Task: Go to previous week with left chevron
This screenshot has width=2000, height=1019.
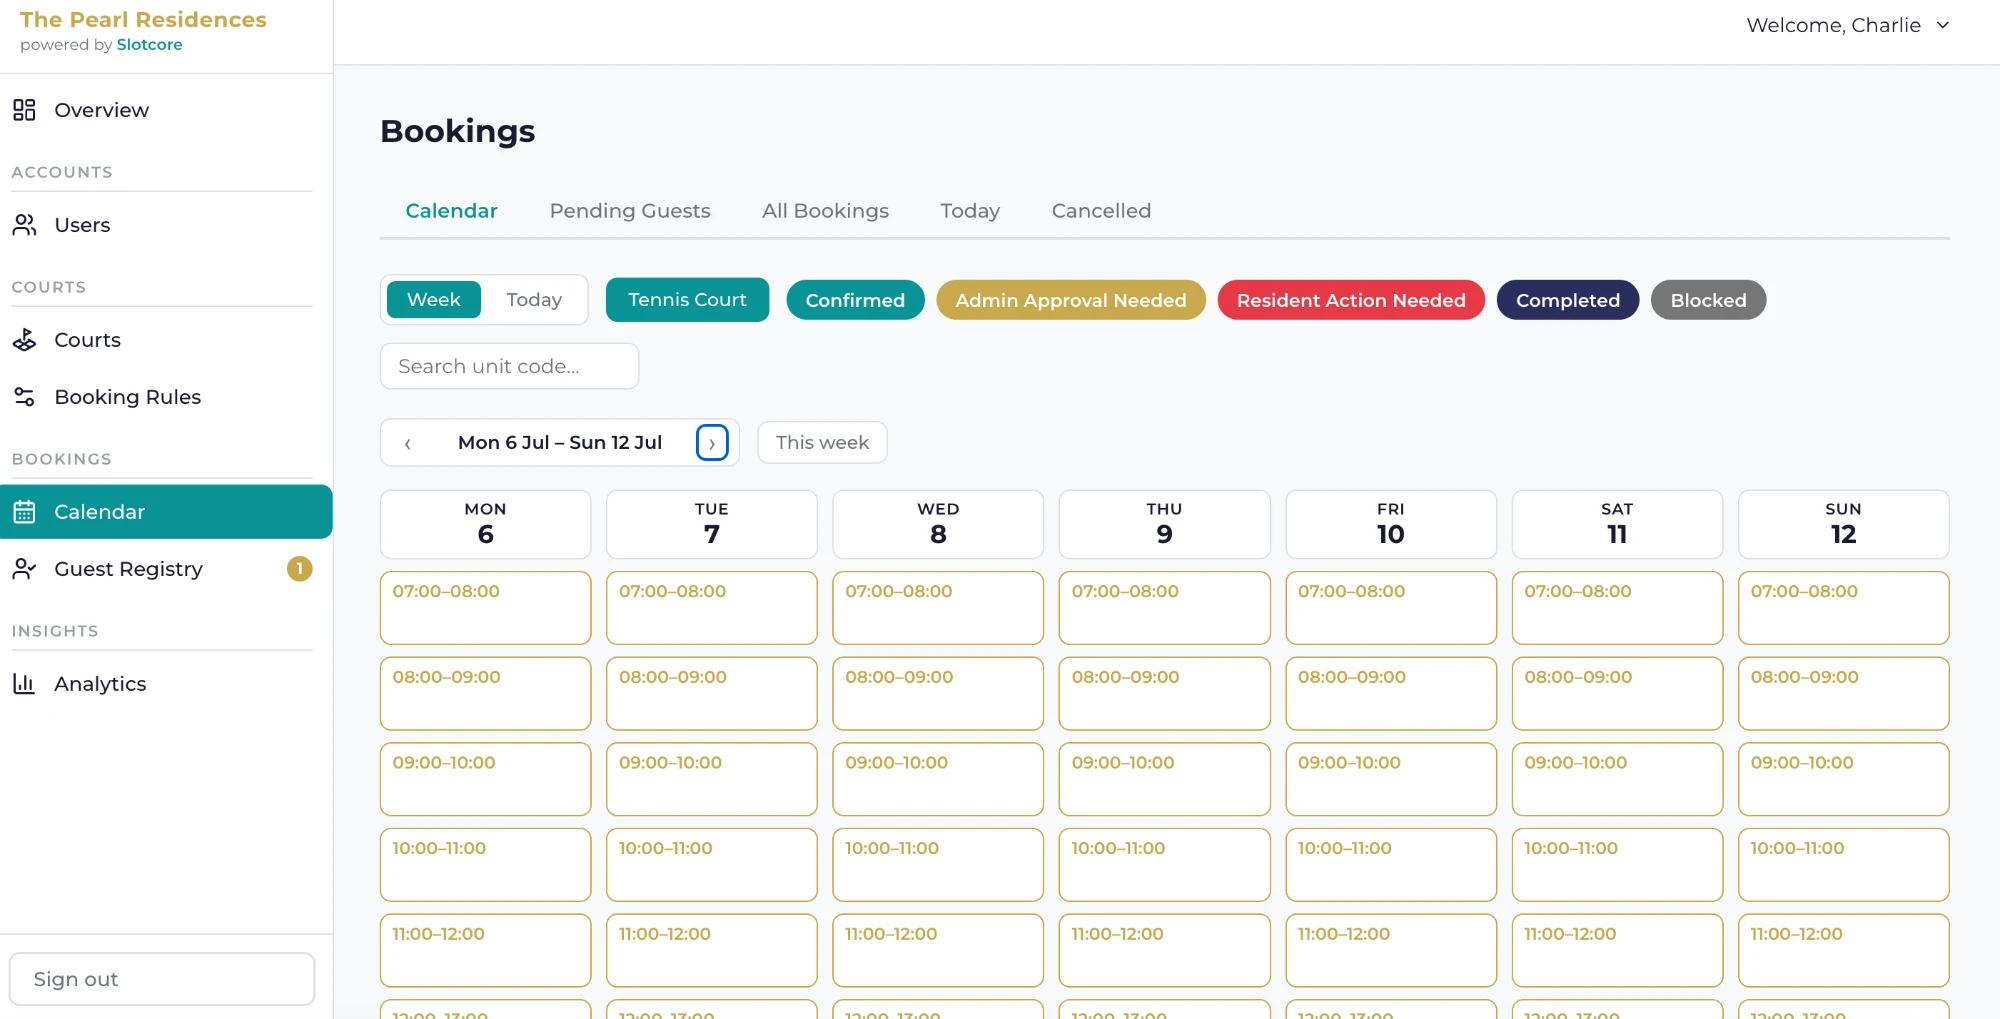Action: coord(407,443)
